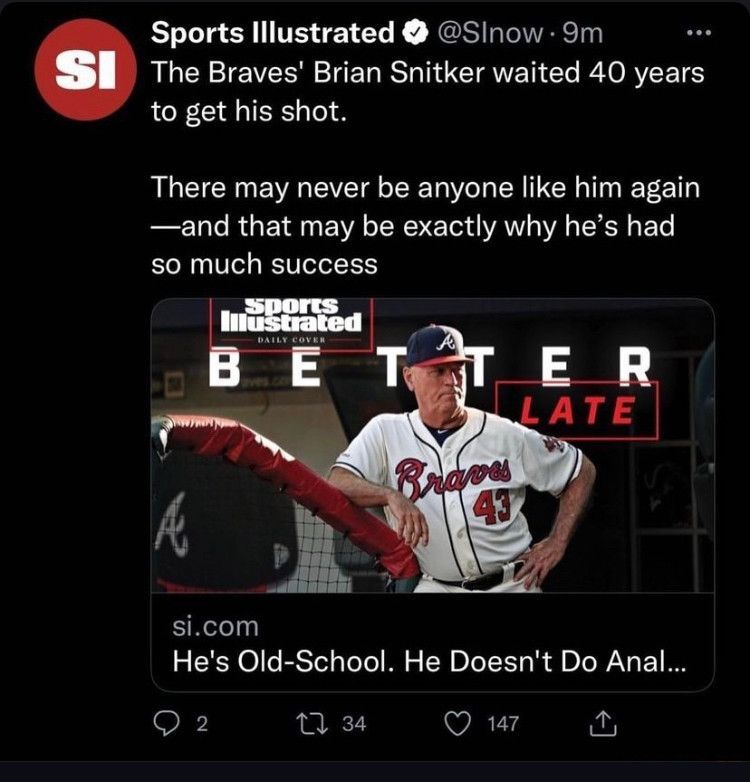This screenshot has width=750, height=782.
Task: Click the like count of 147
Action: (503, 724)
